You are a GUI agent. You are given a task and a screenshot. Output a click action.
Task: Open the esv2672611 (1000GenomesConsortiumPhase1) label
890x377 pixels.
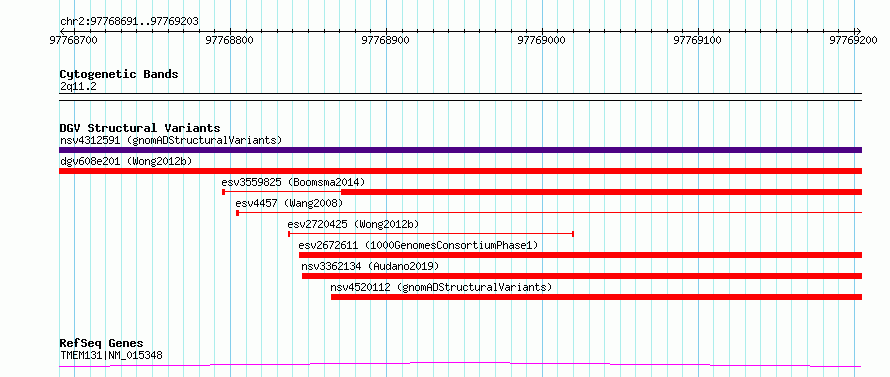pyautogui.click(x=418, y=245)
